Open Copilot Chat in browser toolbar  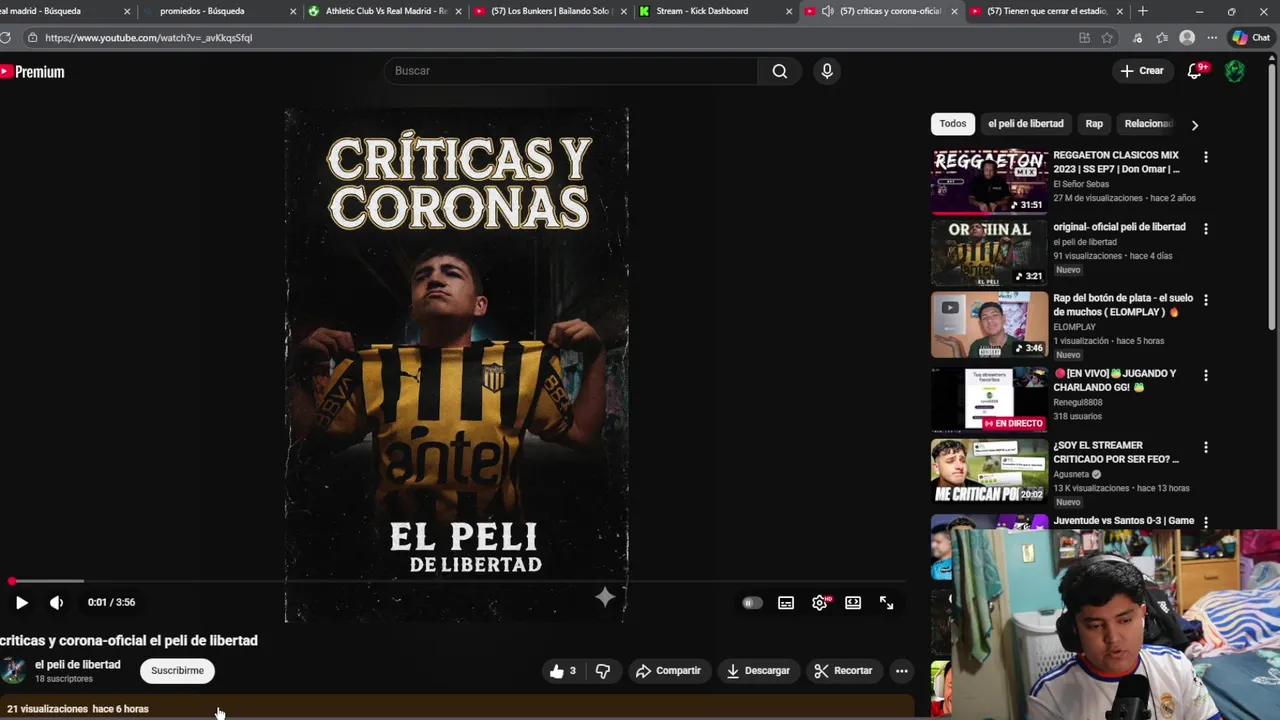1251,38
